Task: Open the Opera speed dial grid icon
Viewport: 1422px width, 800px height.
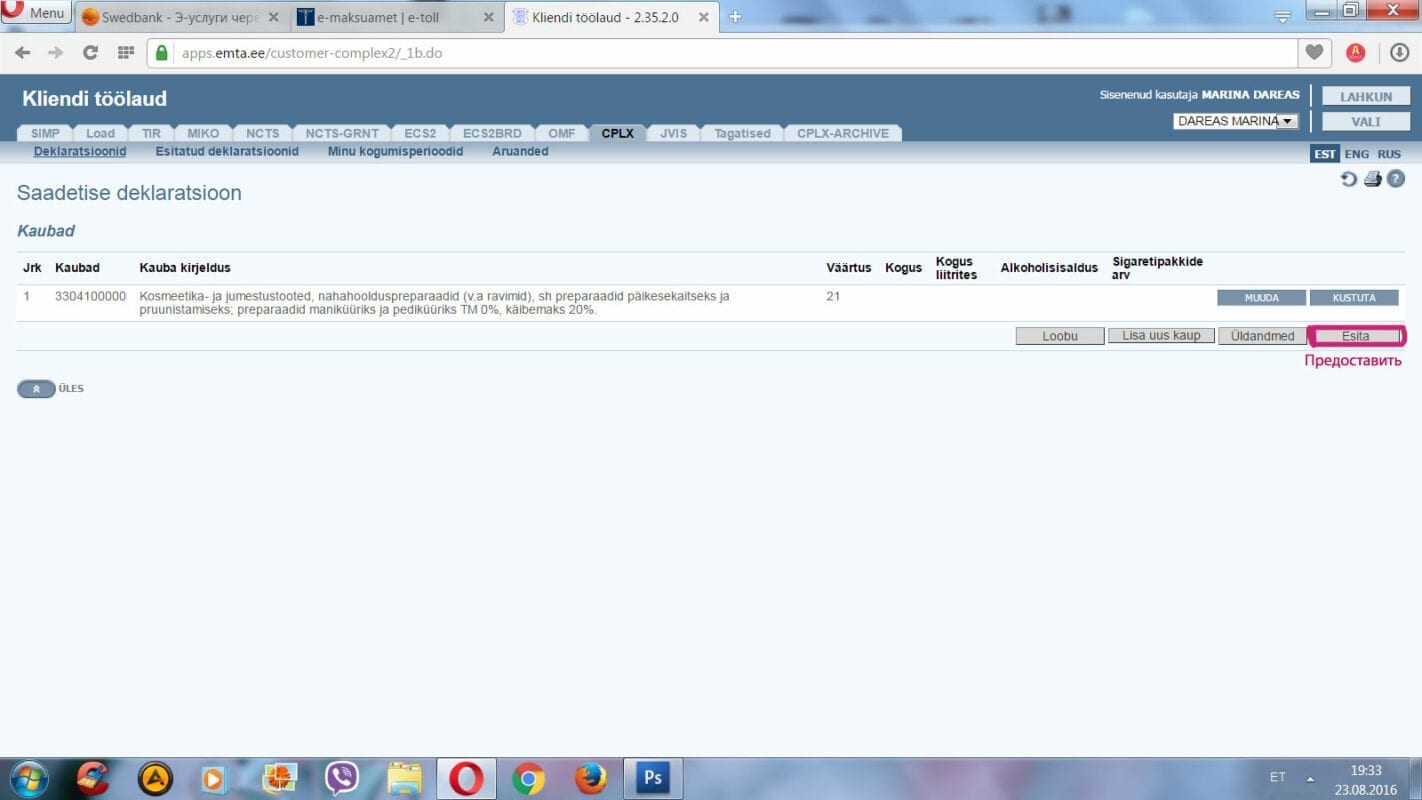Action: (126, 53)
